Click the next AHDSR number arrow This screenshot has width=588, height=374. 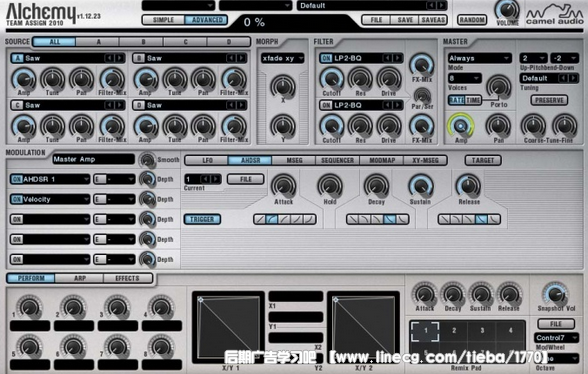click(216, 179)
